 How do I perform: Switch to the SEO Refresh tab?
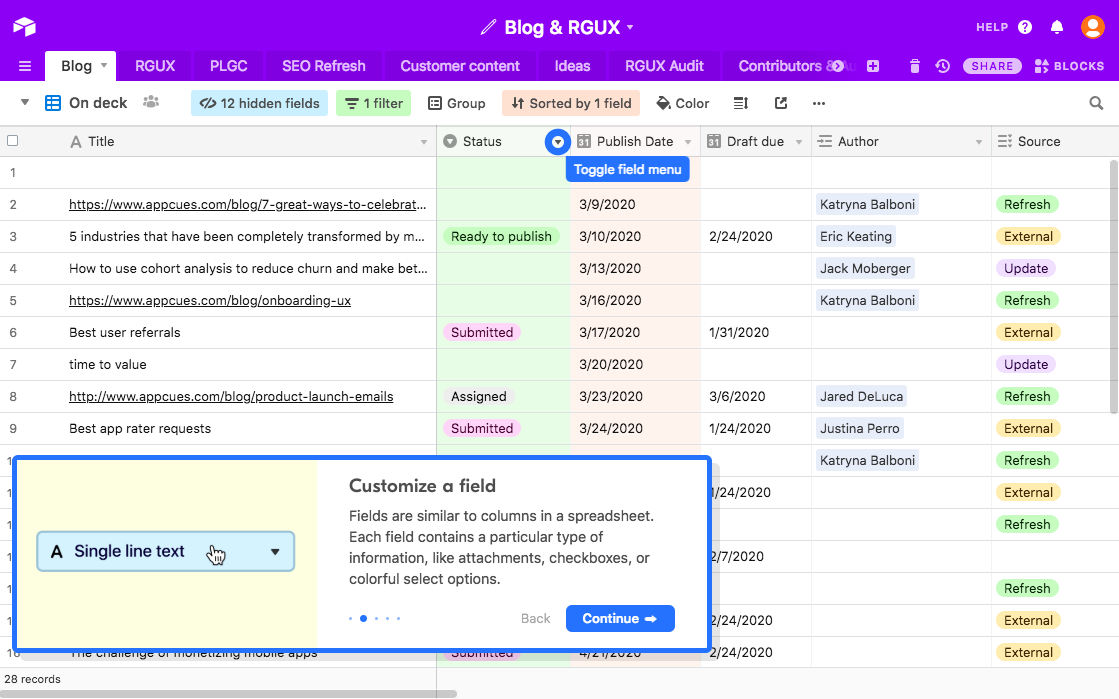(x=323, y=66)
